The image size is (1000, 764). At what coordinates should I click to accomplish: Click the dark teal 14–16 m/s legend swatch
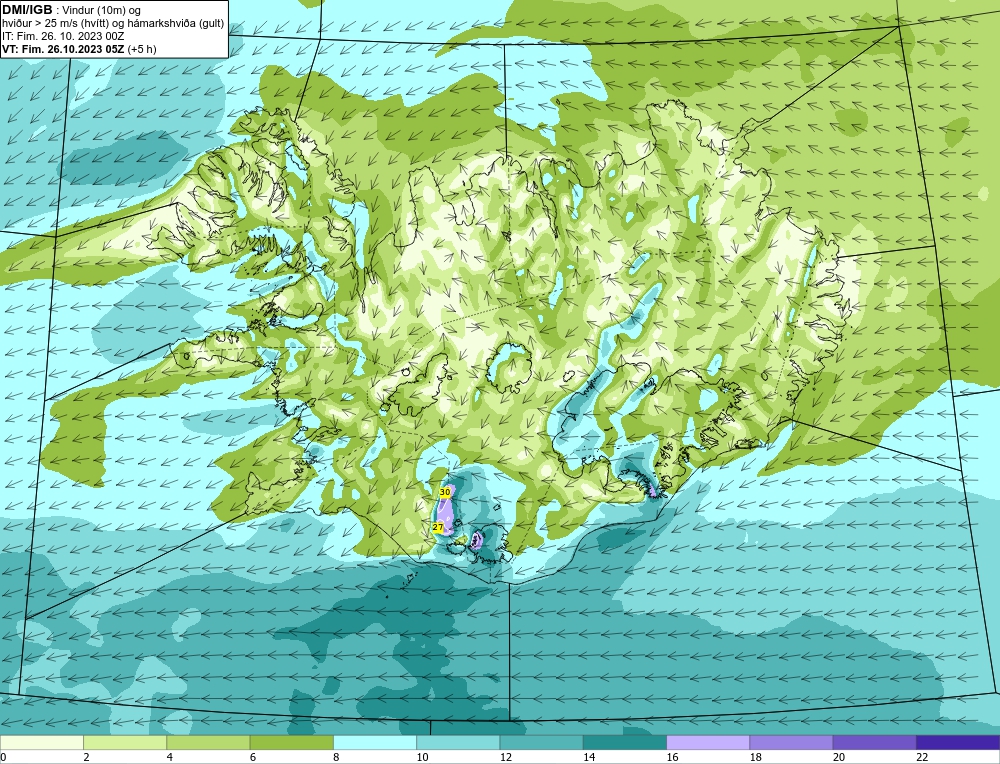[624, 742]
